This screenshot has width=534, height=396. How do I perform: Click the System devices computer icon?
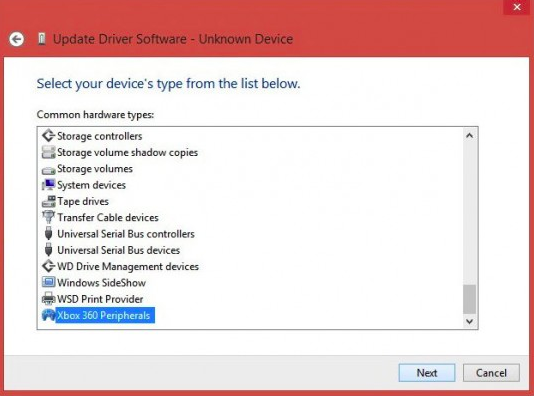click(48, 185)
